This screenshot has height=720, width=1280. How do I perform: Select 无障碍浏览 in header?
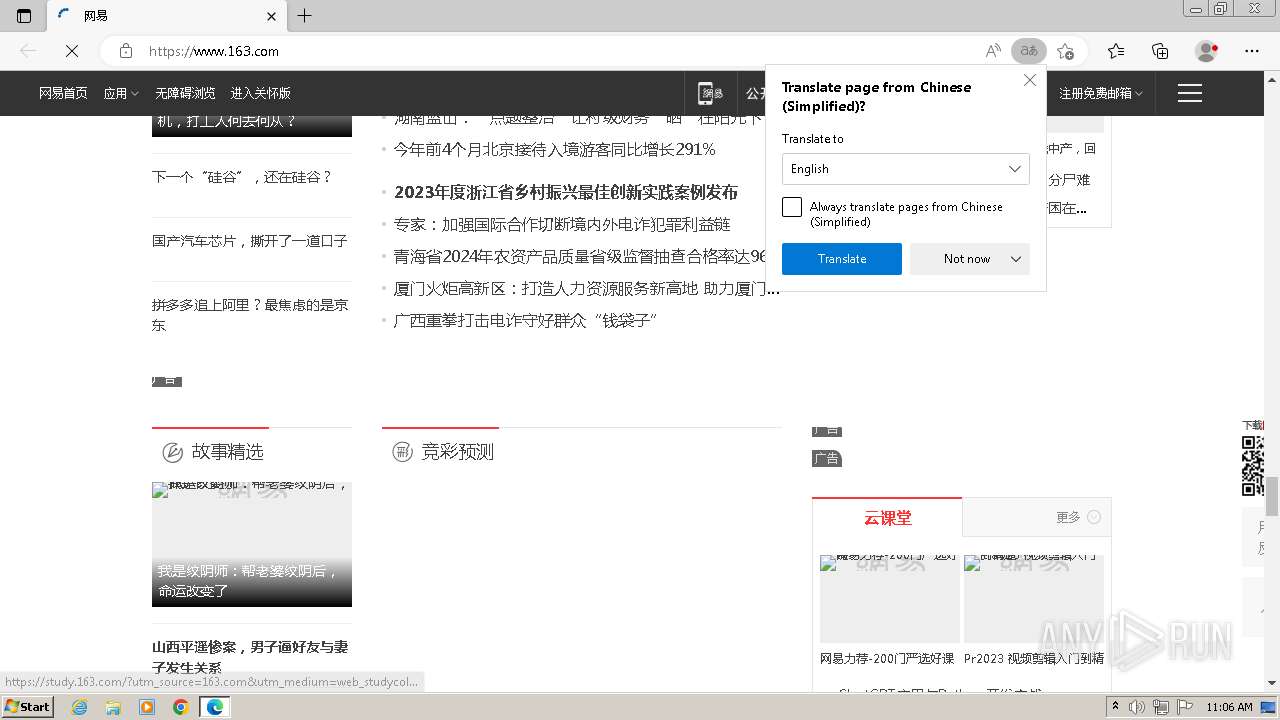click(x=185, y=93)
